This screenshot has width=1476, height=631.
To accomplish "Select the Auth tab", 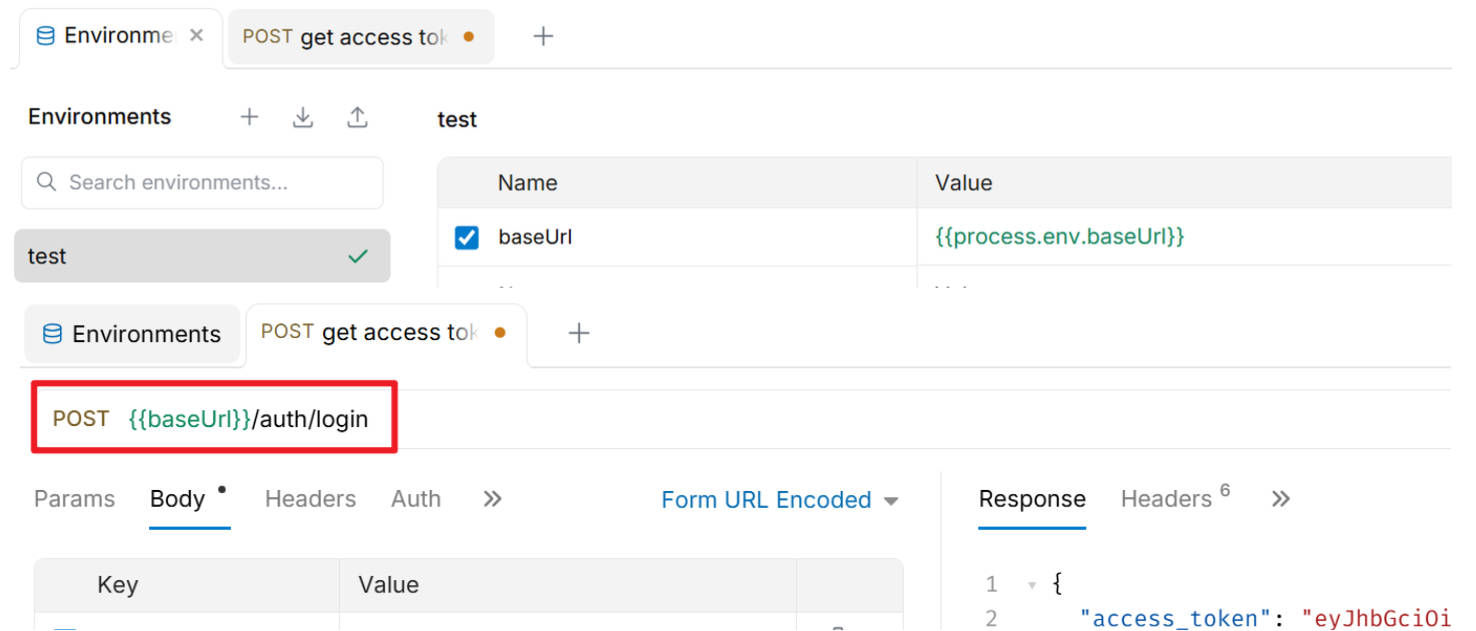I will (416, 499).
